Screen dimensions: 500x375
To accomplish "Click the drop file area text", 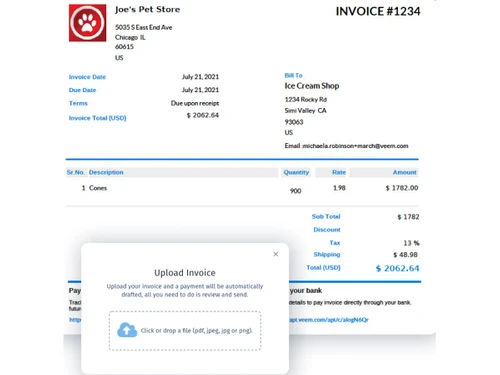I will 197,331.
